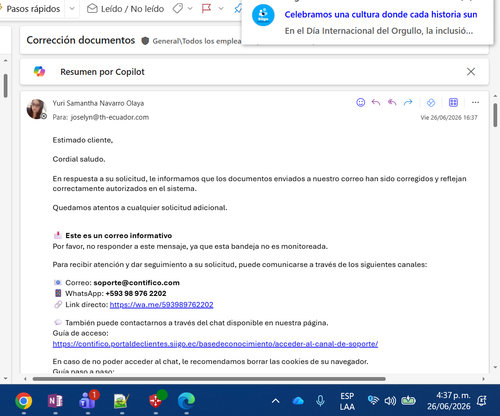Open the apps grid icon in message header
Screen dimensions: 500x416
tap(453, 102)
